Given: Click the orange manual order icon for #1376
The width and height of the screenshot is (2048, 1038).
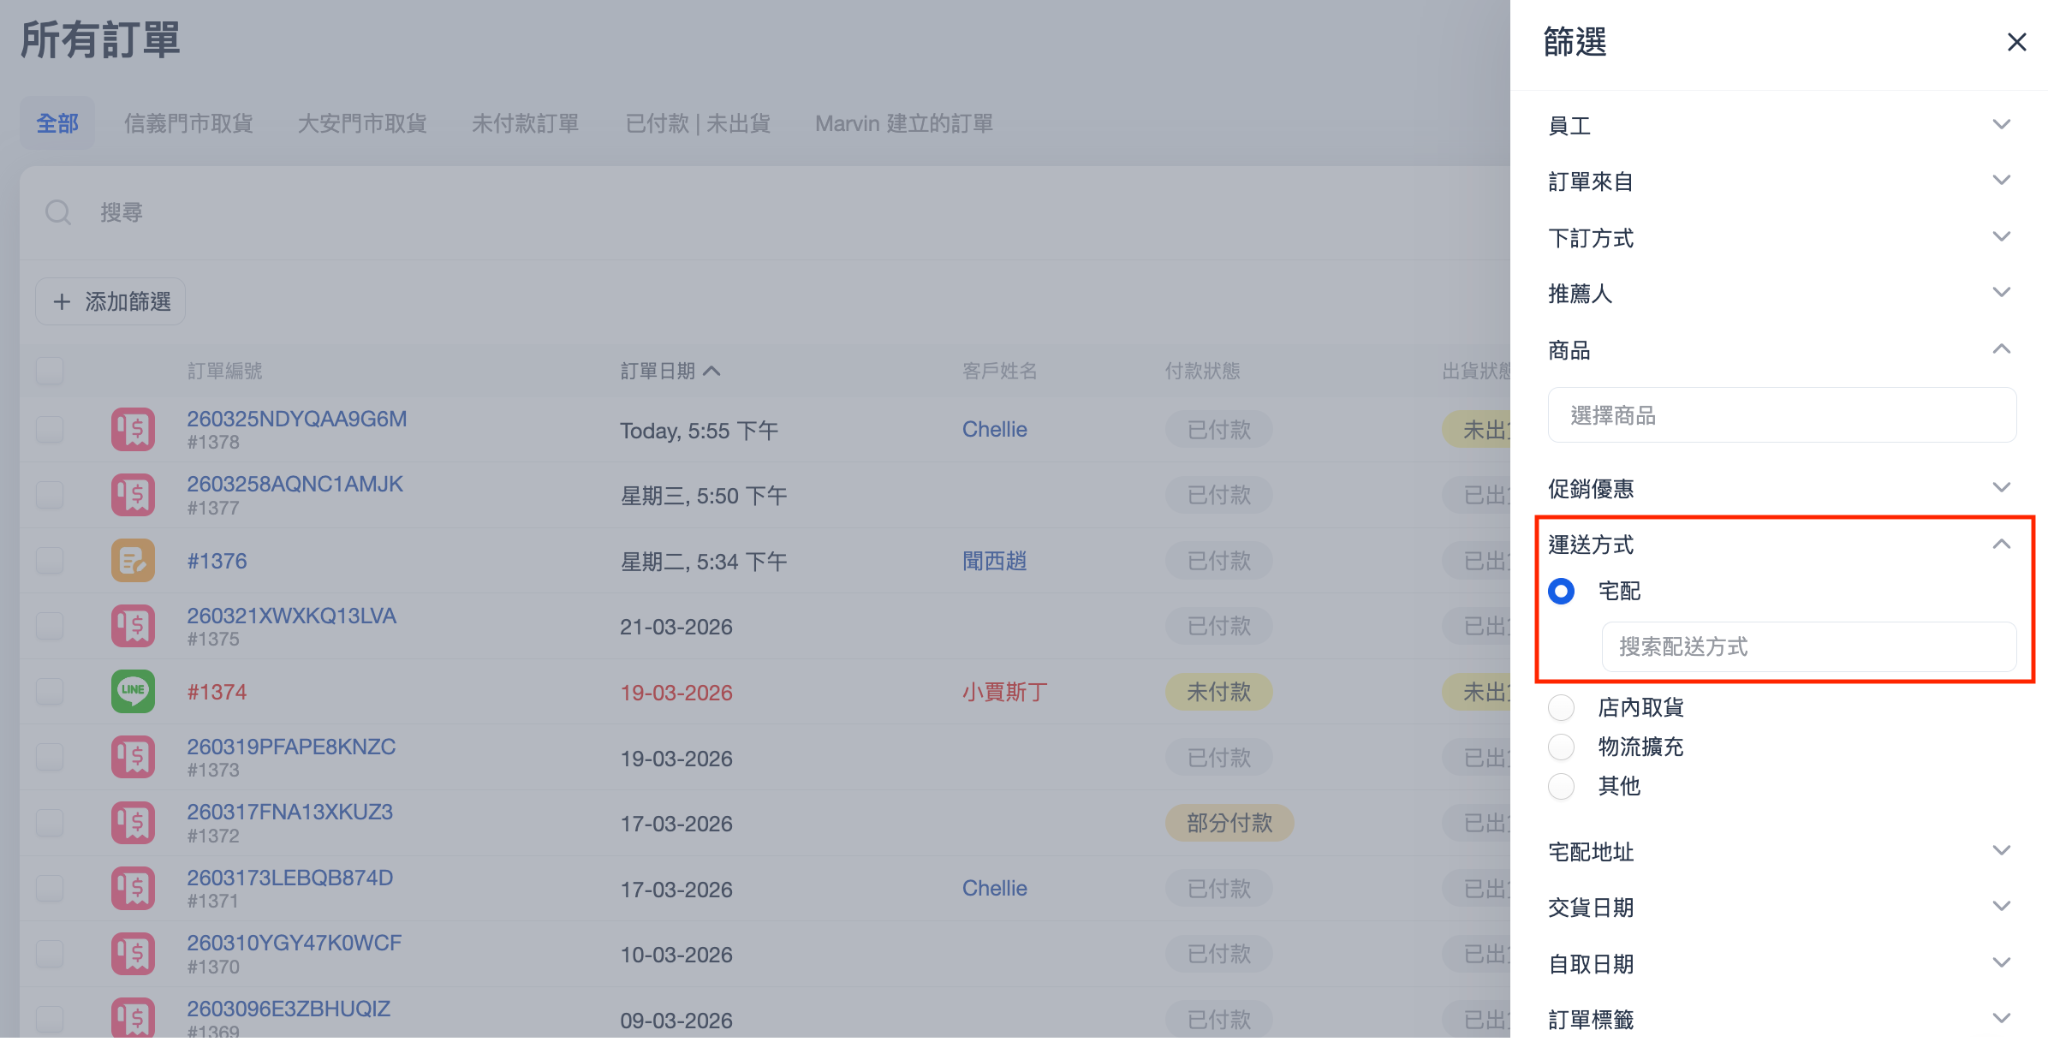Looking at the screenshot, I should click(133, 561).
